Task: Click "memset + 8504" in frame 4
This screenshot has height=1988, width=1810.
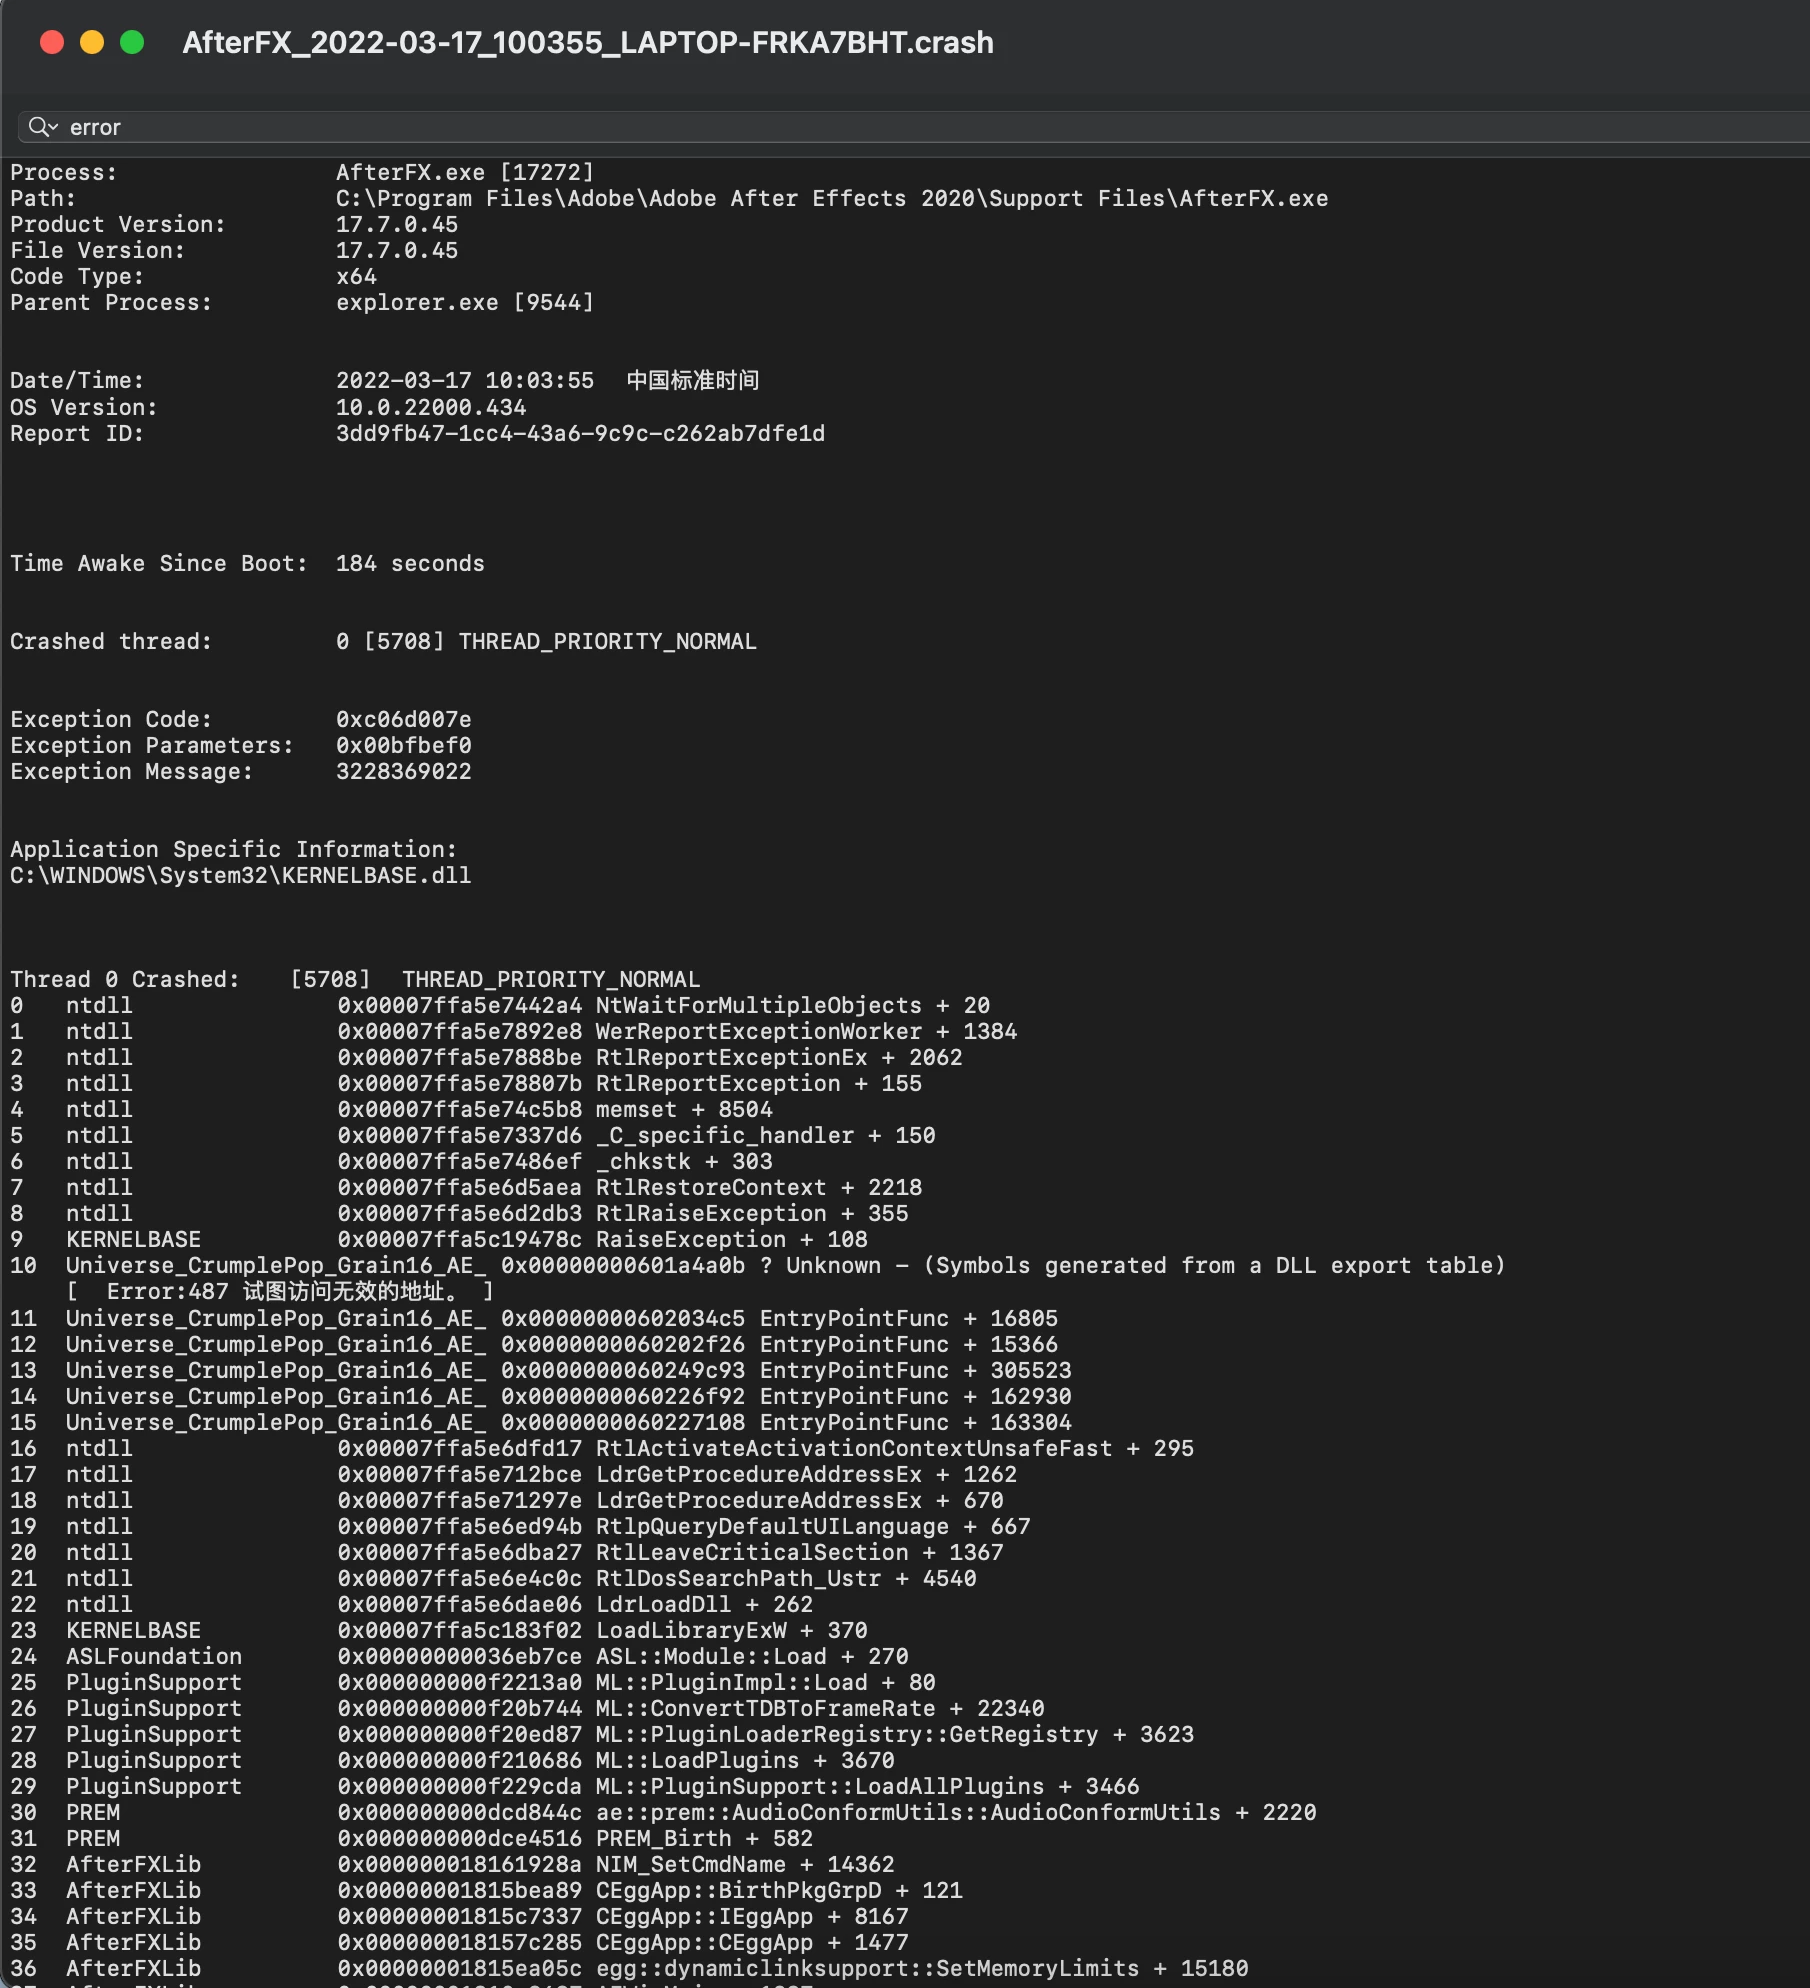Action: click(x=684, y=1109)
